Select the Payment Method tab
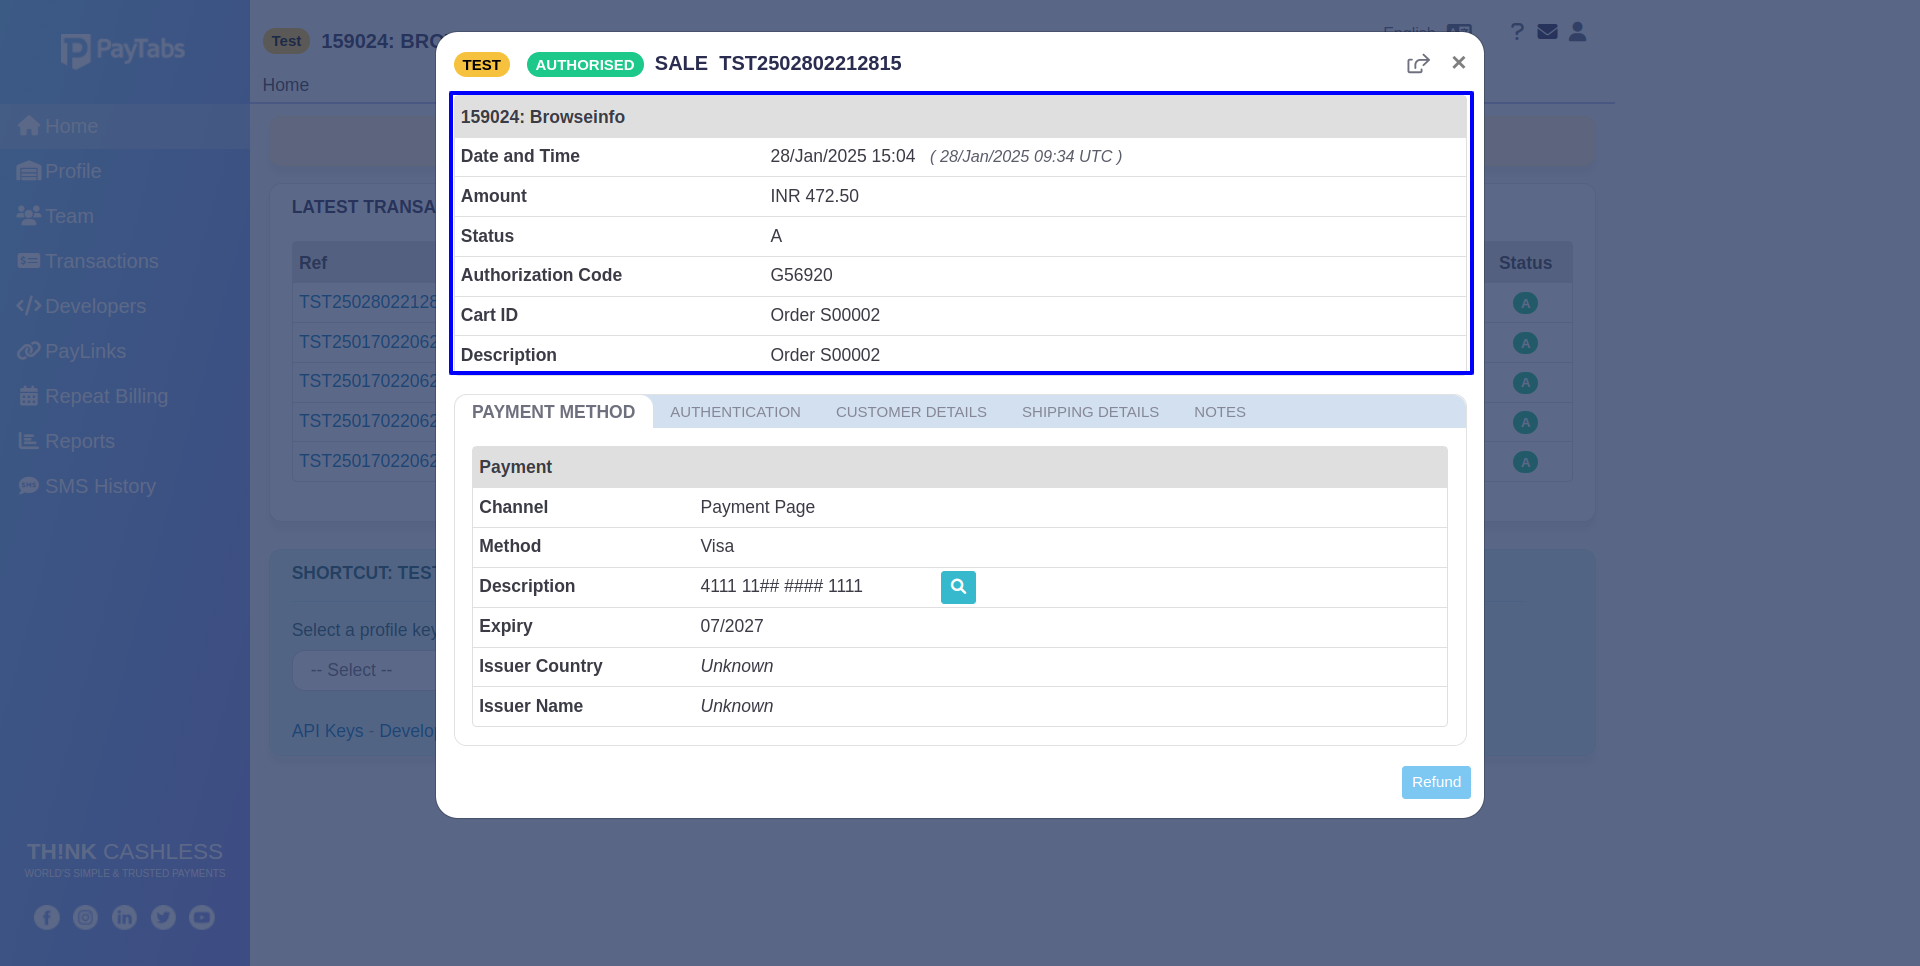Viewport: 1920px width, 966px height. 553,412
